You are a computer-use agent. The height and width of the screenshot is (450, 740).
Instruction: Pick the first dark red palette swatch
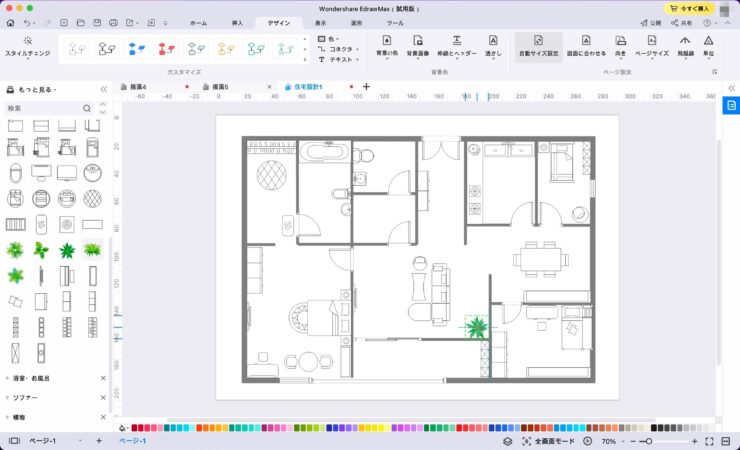[134, 428]
